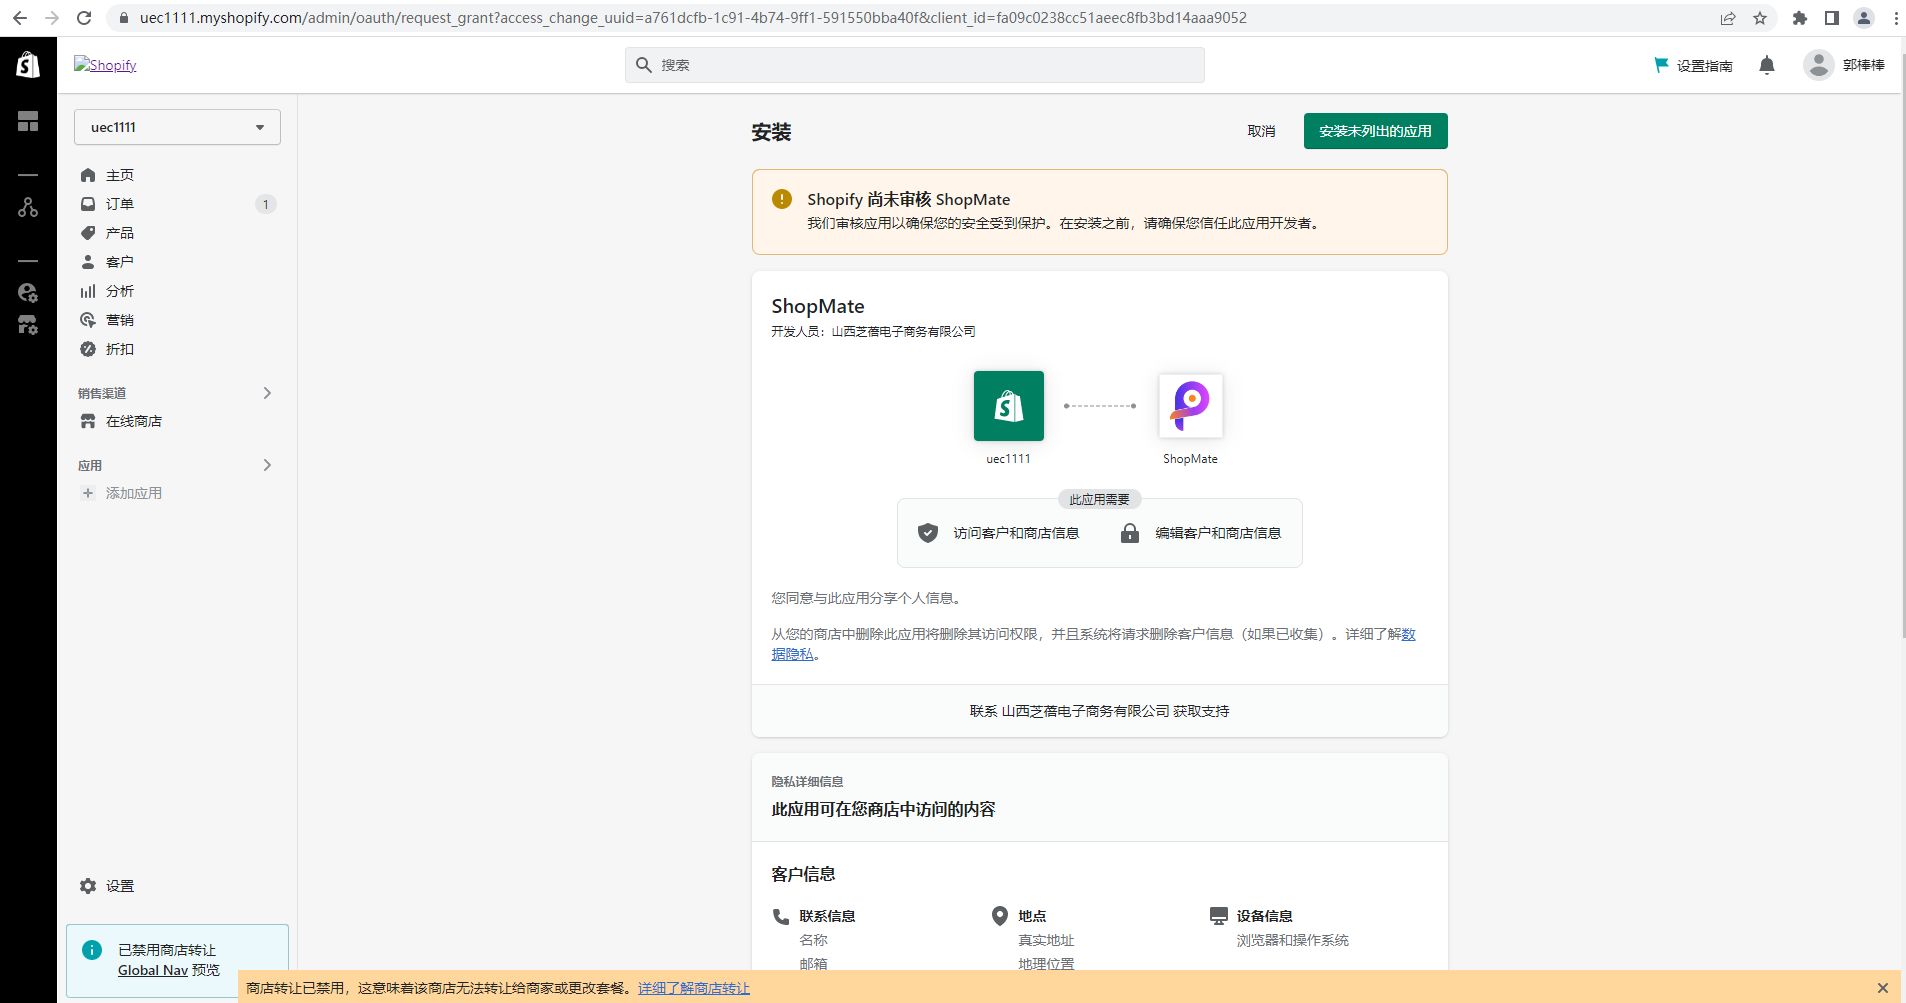
Task: Click the 联系 山西芝蓓电子商务有限公司 获取支持 text
Action: coord(1099,711)
